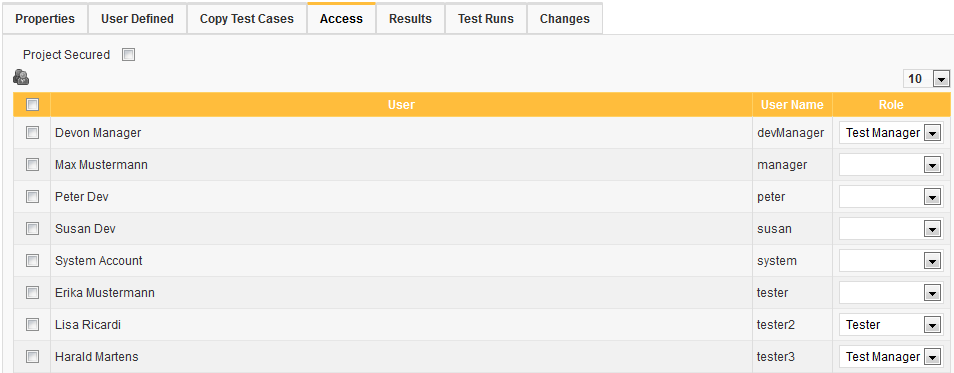Switch to the Properties tab
Viewport: 954px width, 373px height.
[x=45, y=19]
